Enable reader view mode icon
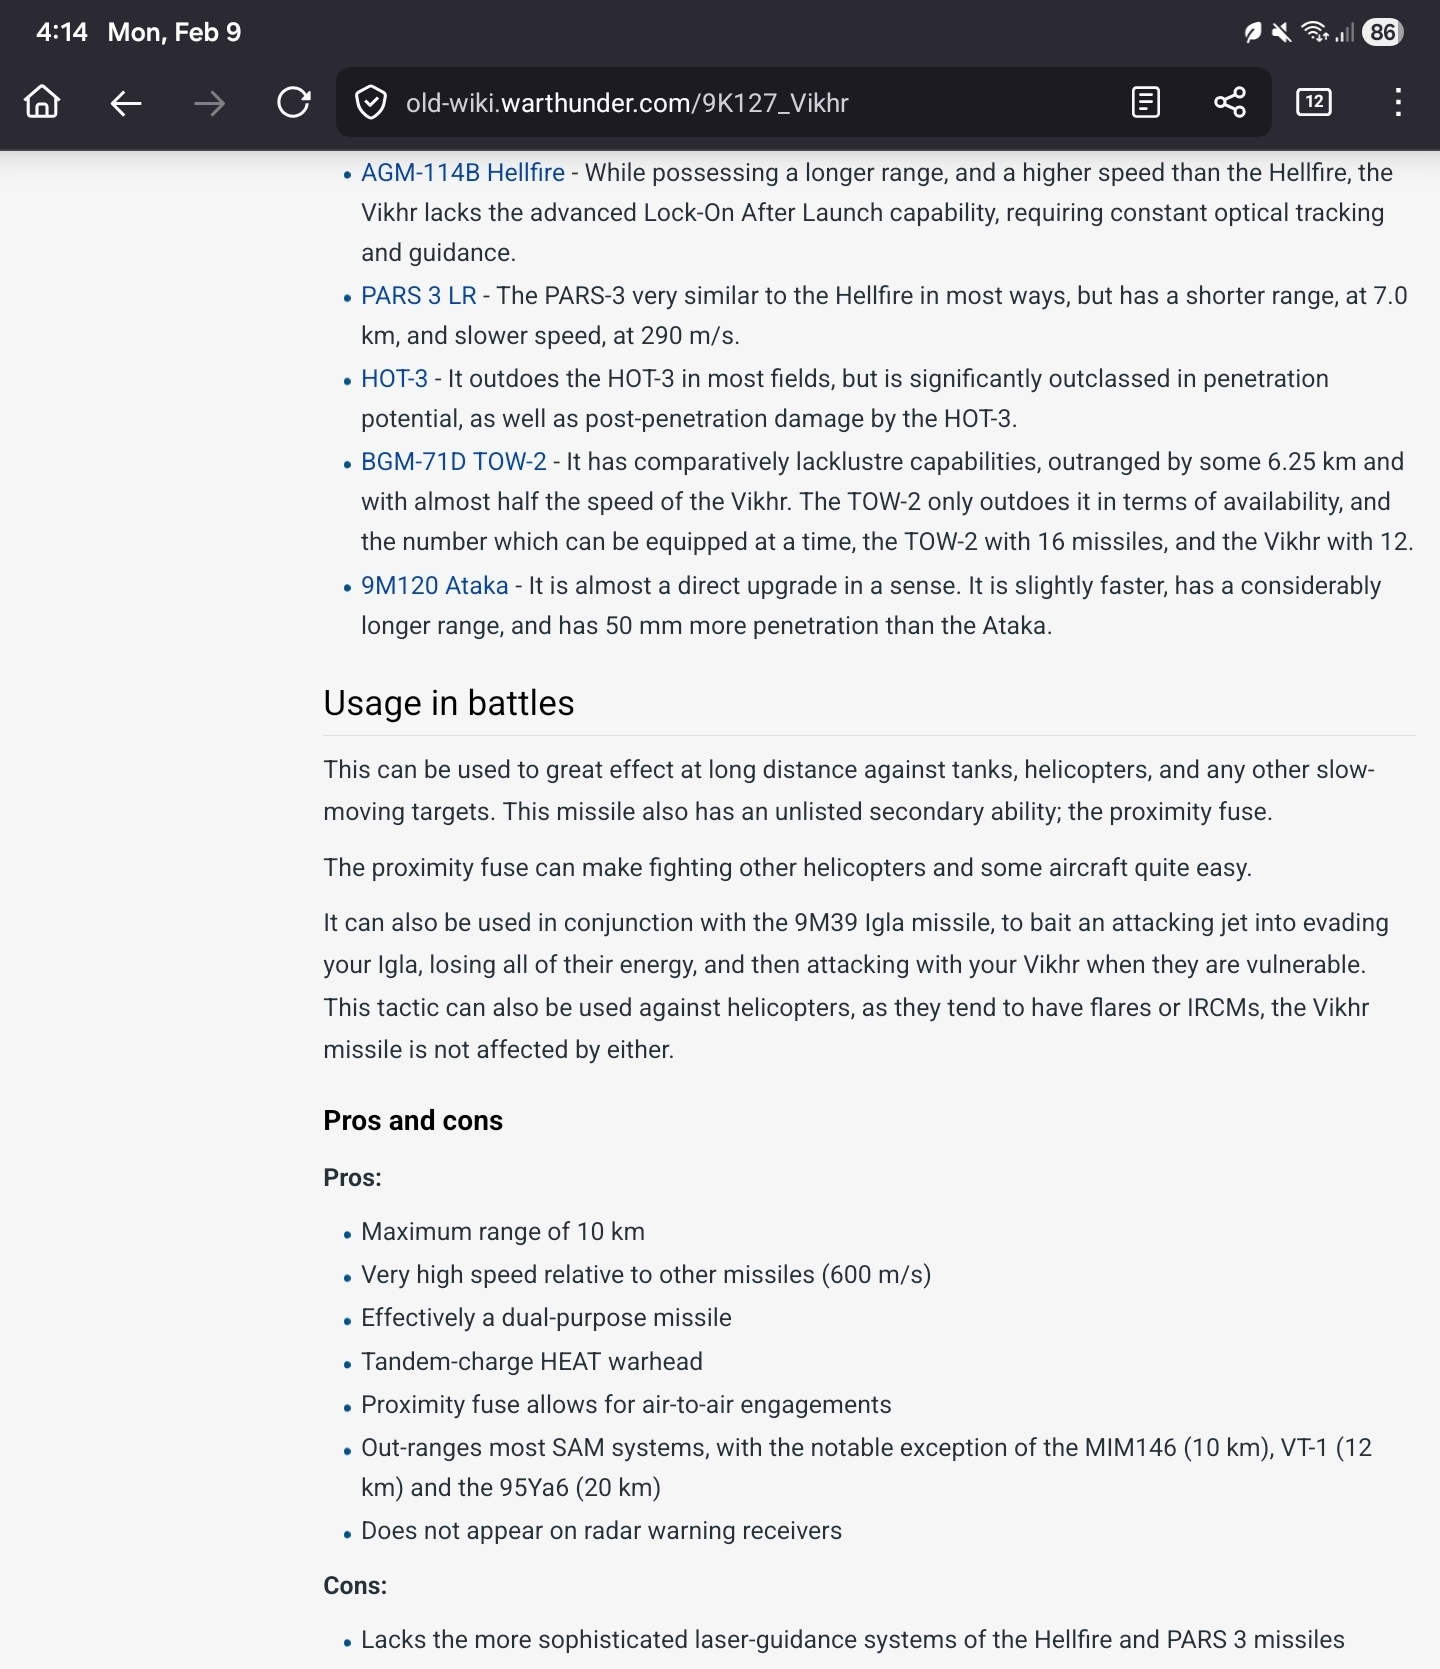 click(1145, 102)
